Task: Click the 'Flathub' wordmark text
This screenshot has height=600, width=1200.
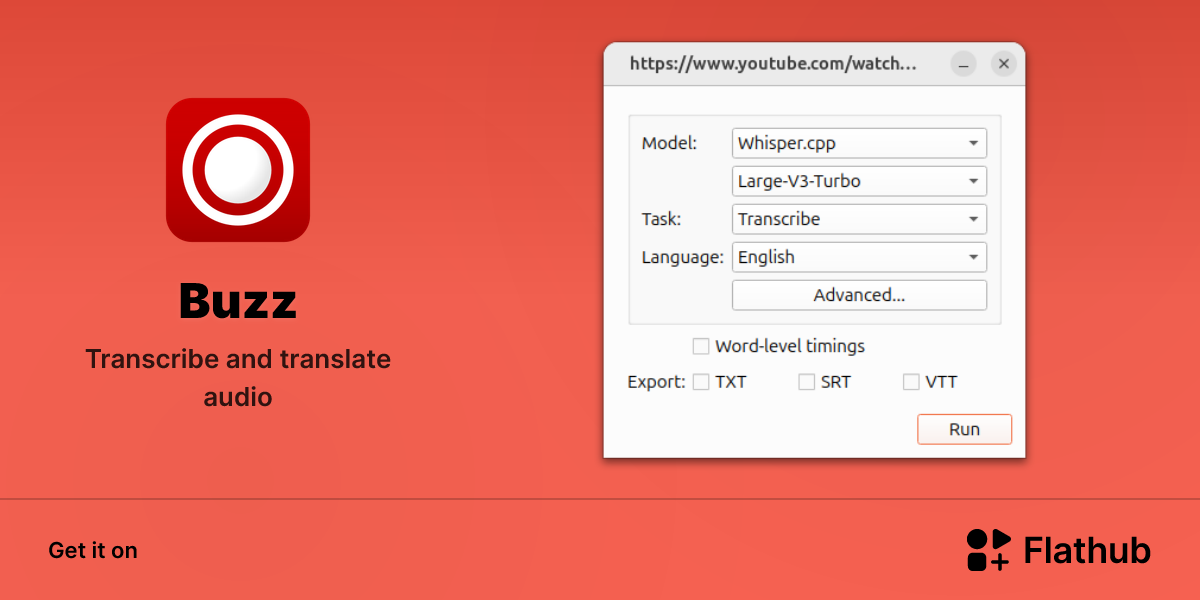Action: tap(1087, 550)
